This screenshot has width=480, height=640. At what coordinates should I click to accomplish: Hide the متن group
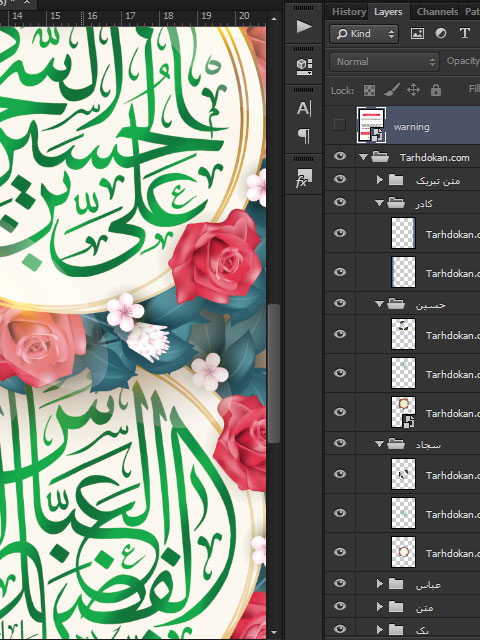click(340, 607)
